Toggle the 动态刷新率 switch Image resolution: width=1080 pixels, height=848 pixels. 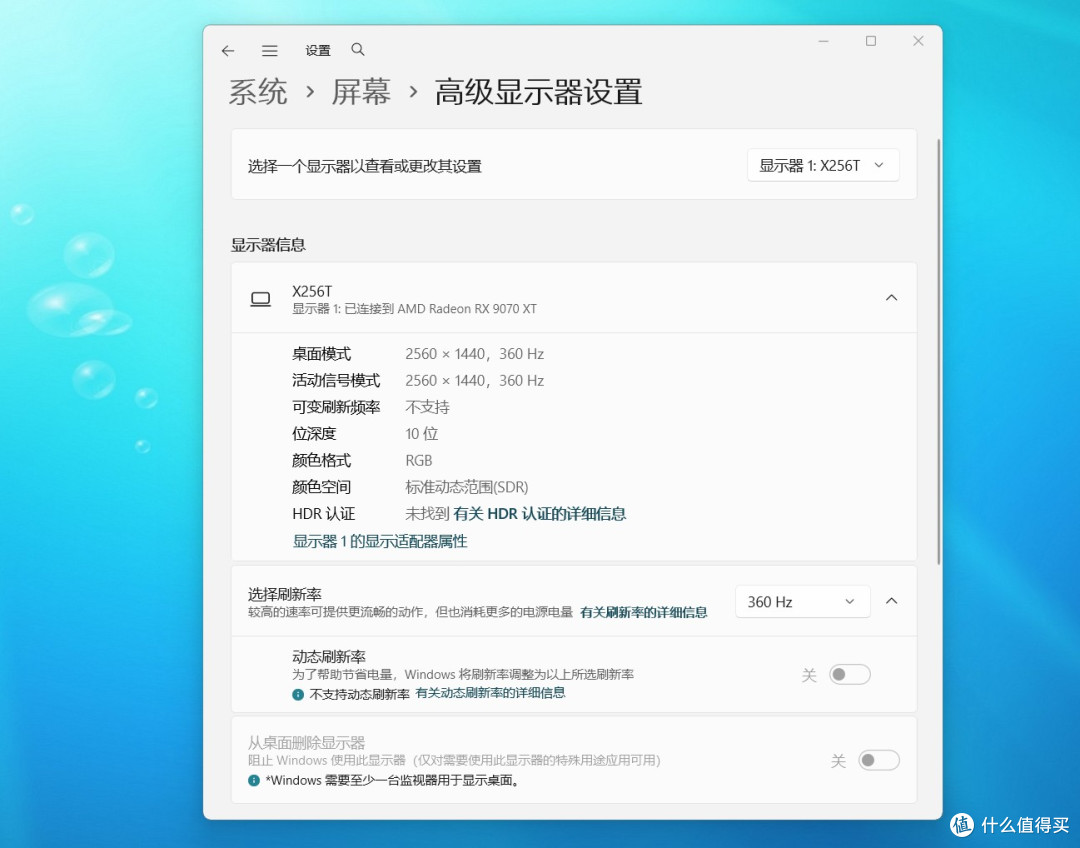pos(849,674)
